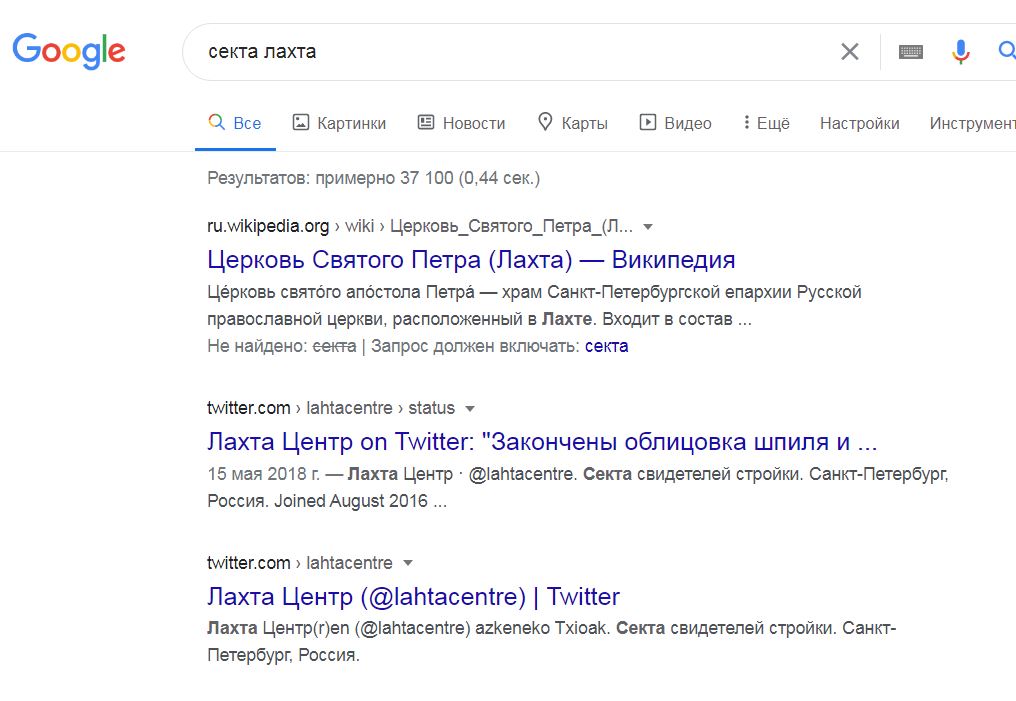Click 'секта' must-include link

[x=606, y=346]
